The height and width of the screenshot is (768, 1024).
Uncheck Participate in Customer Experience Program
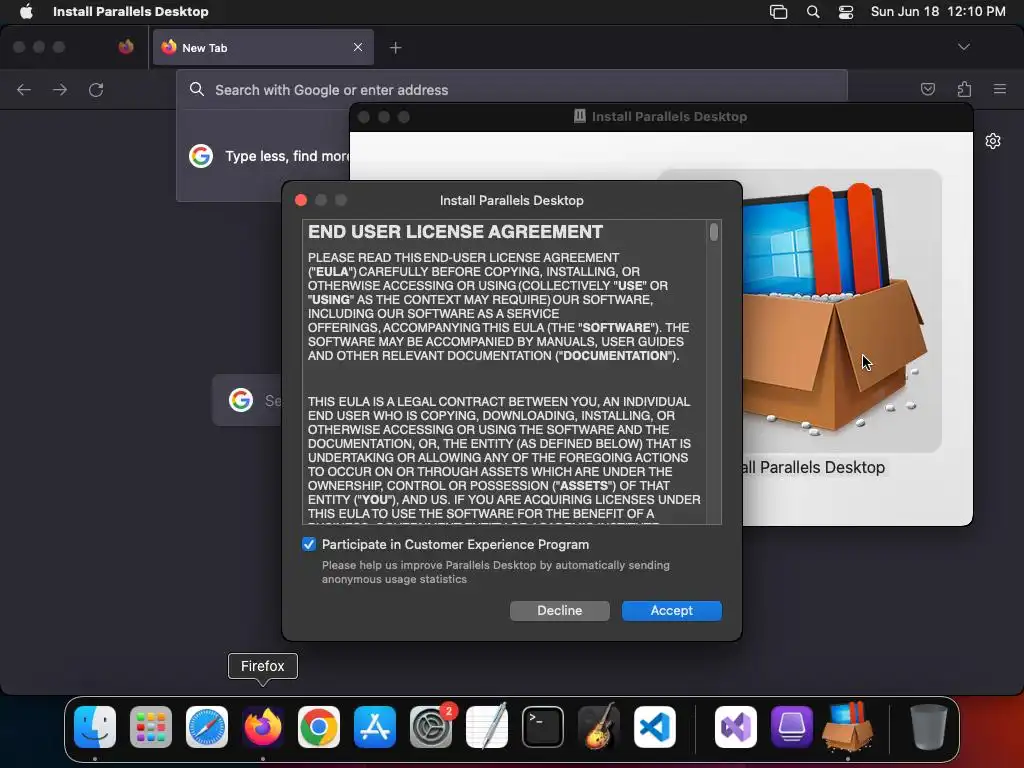[x=309, y=544]
